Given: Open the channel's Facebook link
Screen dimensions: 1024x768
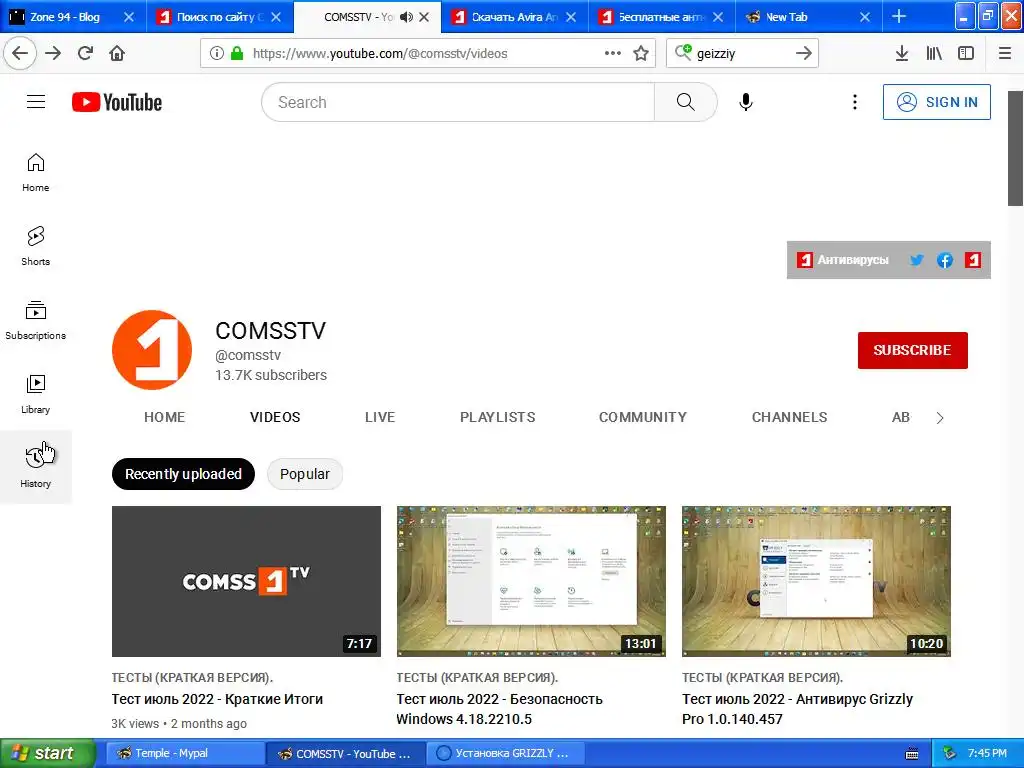Looking at the screenshot, I should click(x=945, y=260).
